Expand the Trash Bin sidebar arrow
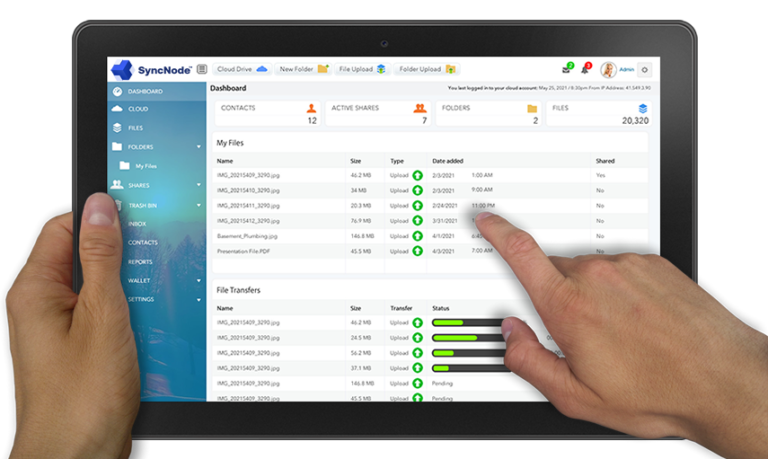768x459 pixels. [199, 205]
